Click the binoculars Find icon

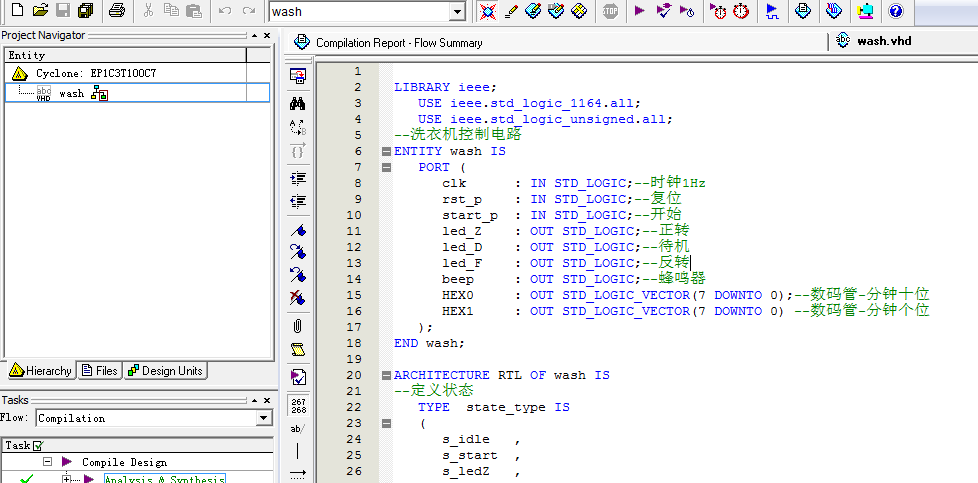click(297, 102)
